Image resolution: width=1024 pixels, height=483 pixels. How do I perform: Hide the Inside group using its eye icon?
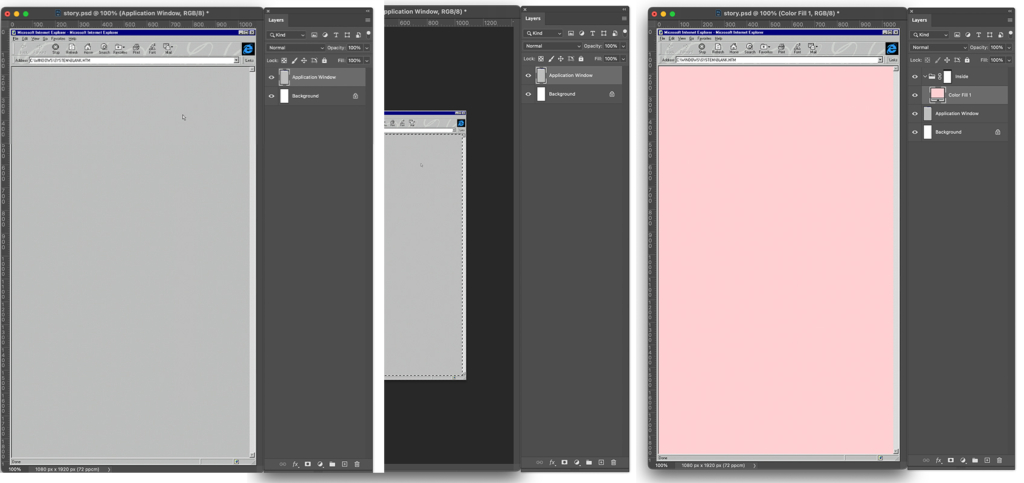point(915,76)
